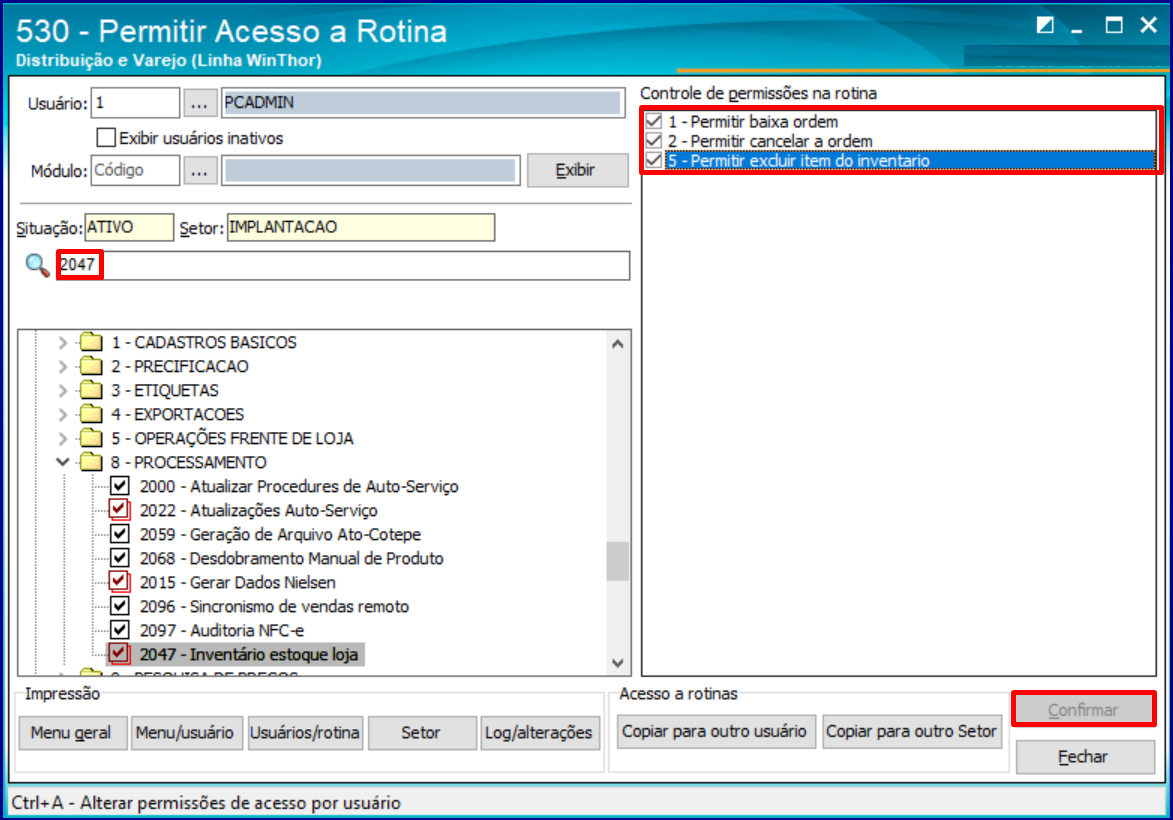Click the Confirmar button
1173x820 pixels.
click(x=1082, y=709)
